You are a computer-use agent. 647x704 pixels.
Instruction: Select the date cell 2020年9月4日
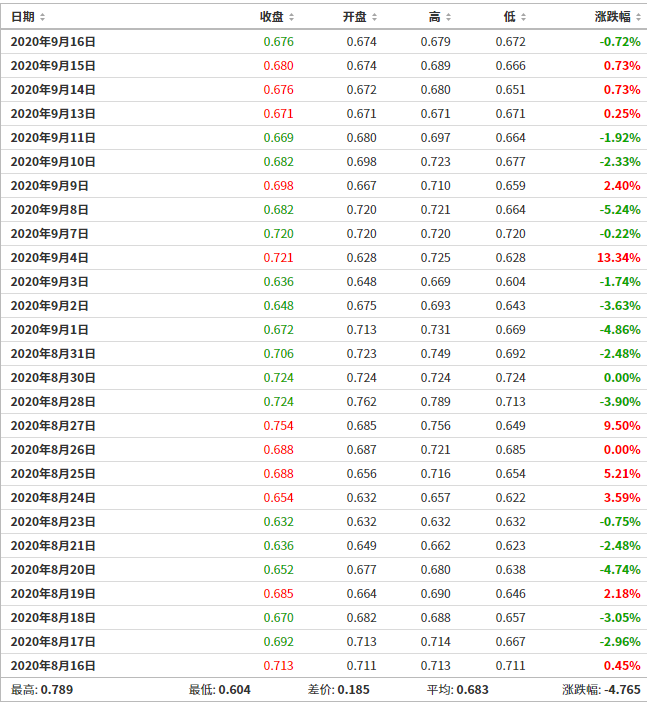click(49, 258)
